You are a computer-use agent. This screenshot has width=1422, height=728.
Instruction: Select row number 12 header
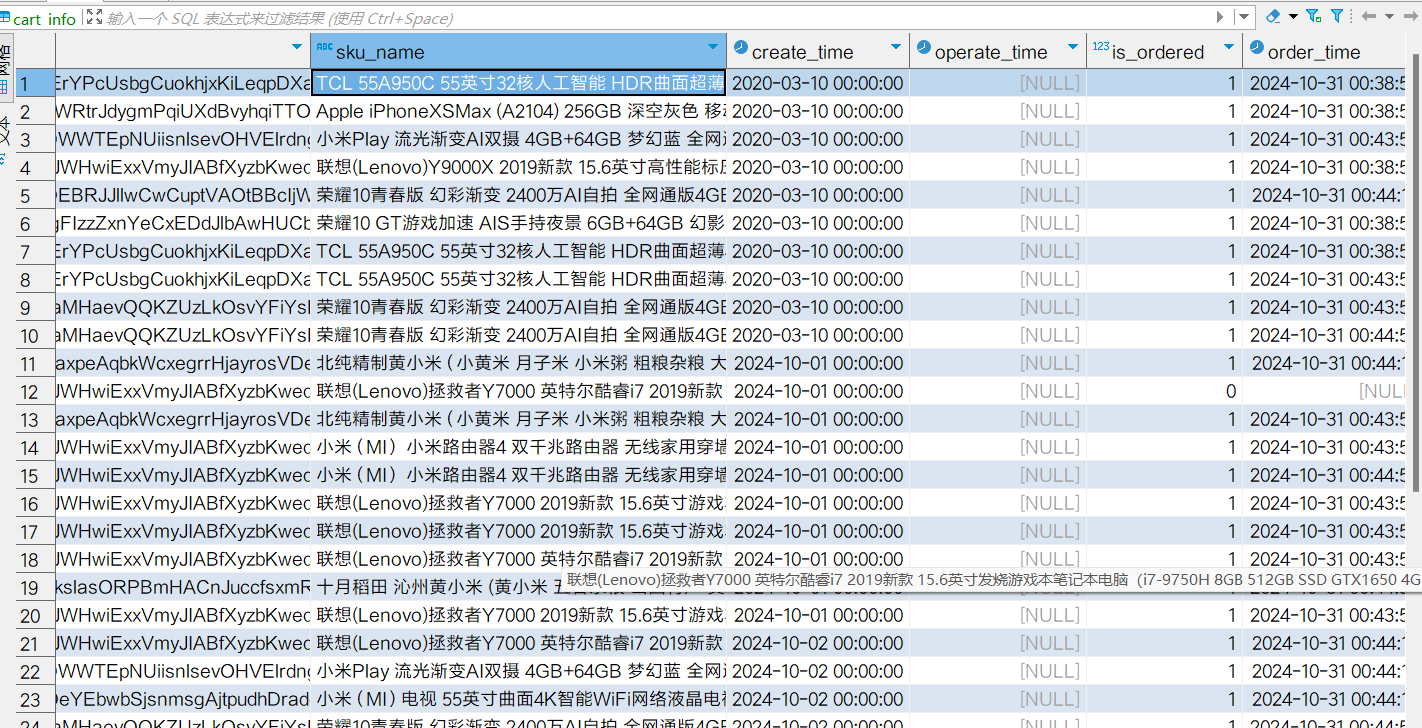click(x=33, y=391)
